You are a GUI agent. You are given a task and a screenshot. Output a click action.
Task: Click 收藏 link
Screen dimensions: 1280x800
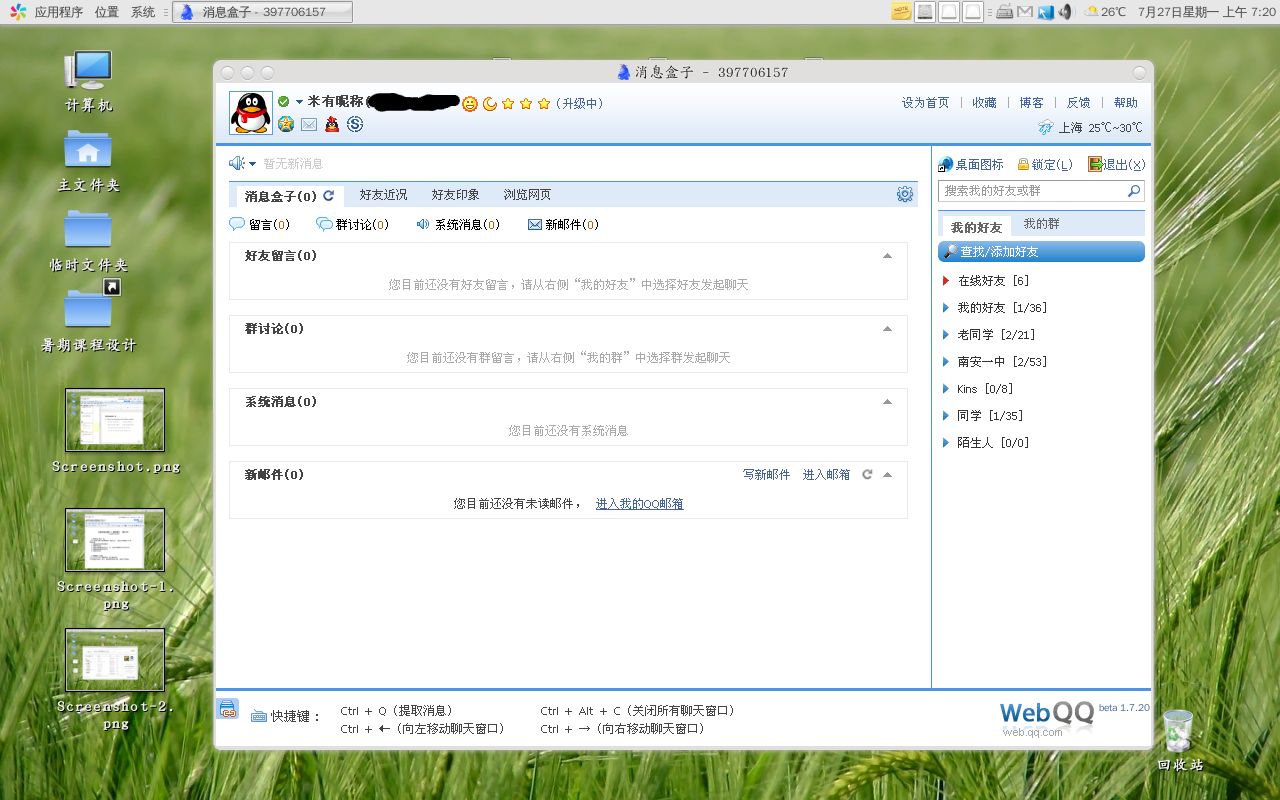tap(984, 103)
